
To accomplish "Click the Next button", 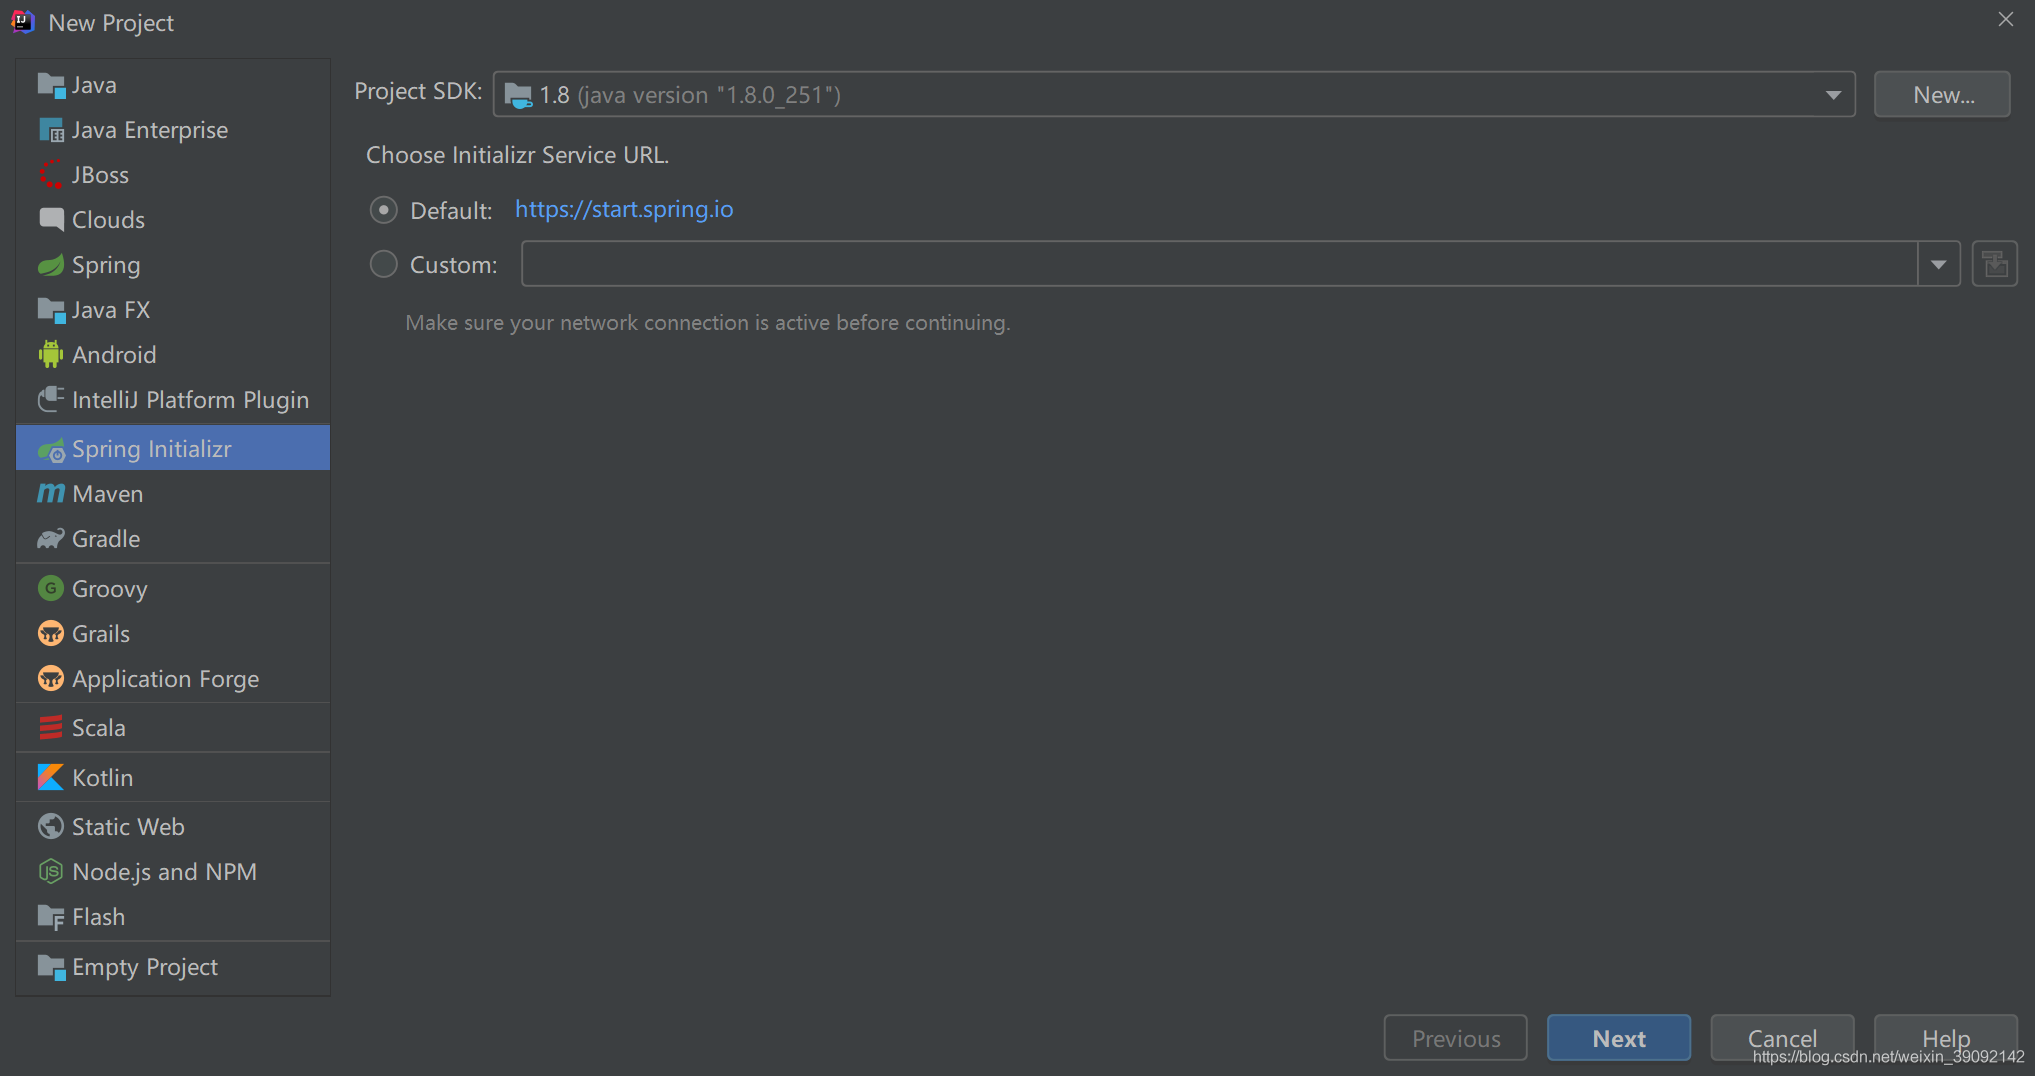I will coord(1618,1038).
